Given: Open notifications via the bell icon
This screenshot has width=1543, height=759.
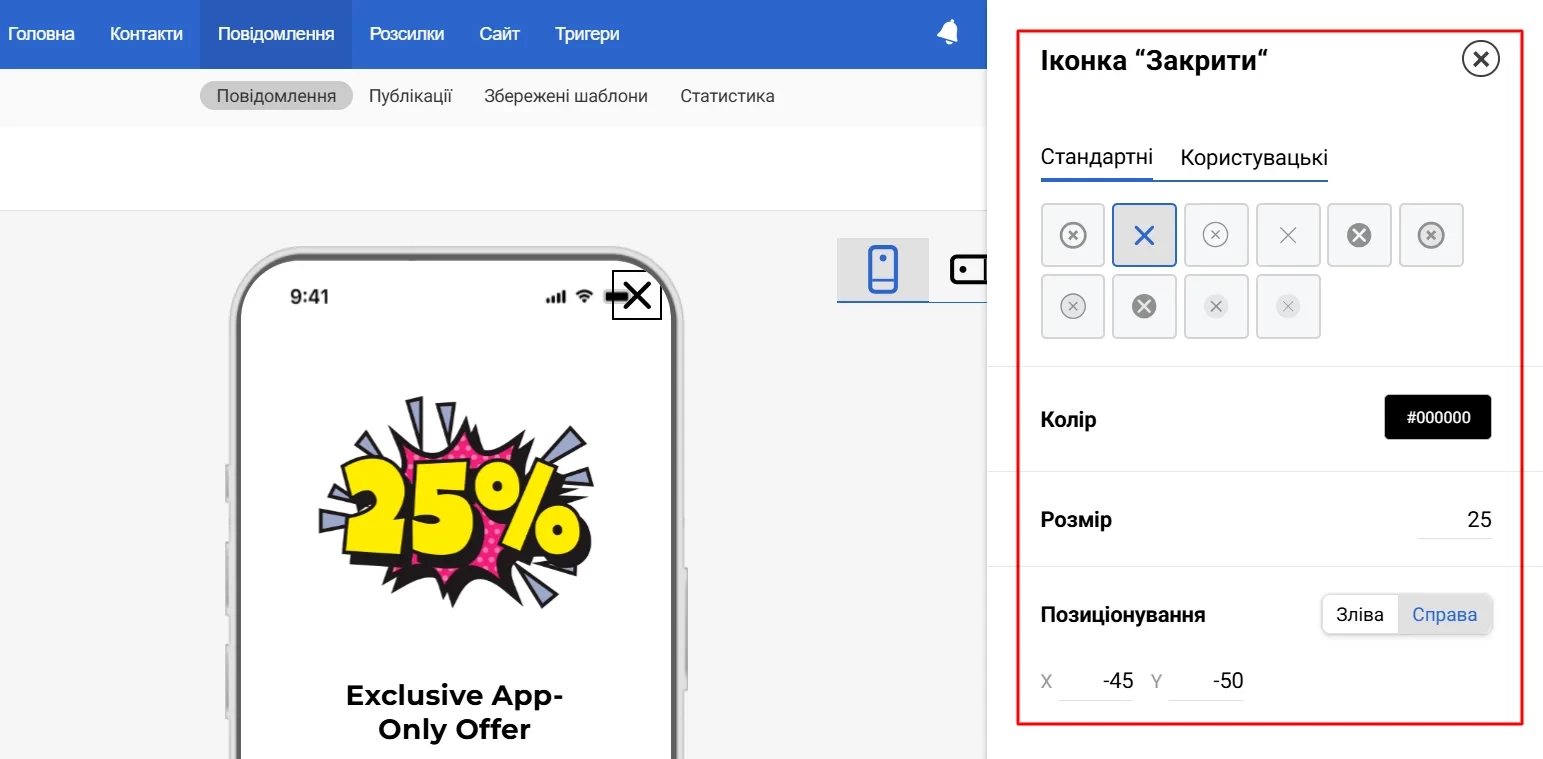Looking at the screenshot, I should (x=947, y=33).
